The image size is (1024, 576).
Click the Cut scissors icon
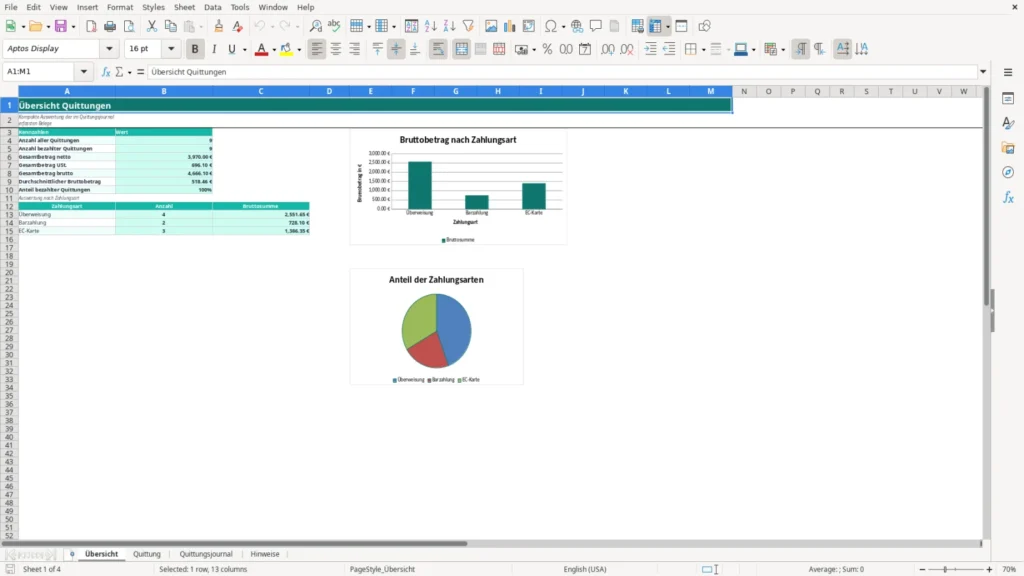(x=152, y=26)
